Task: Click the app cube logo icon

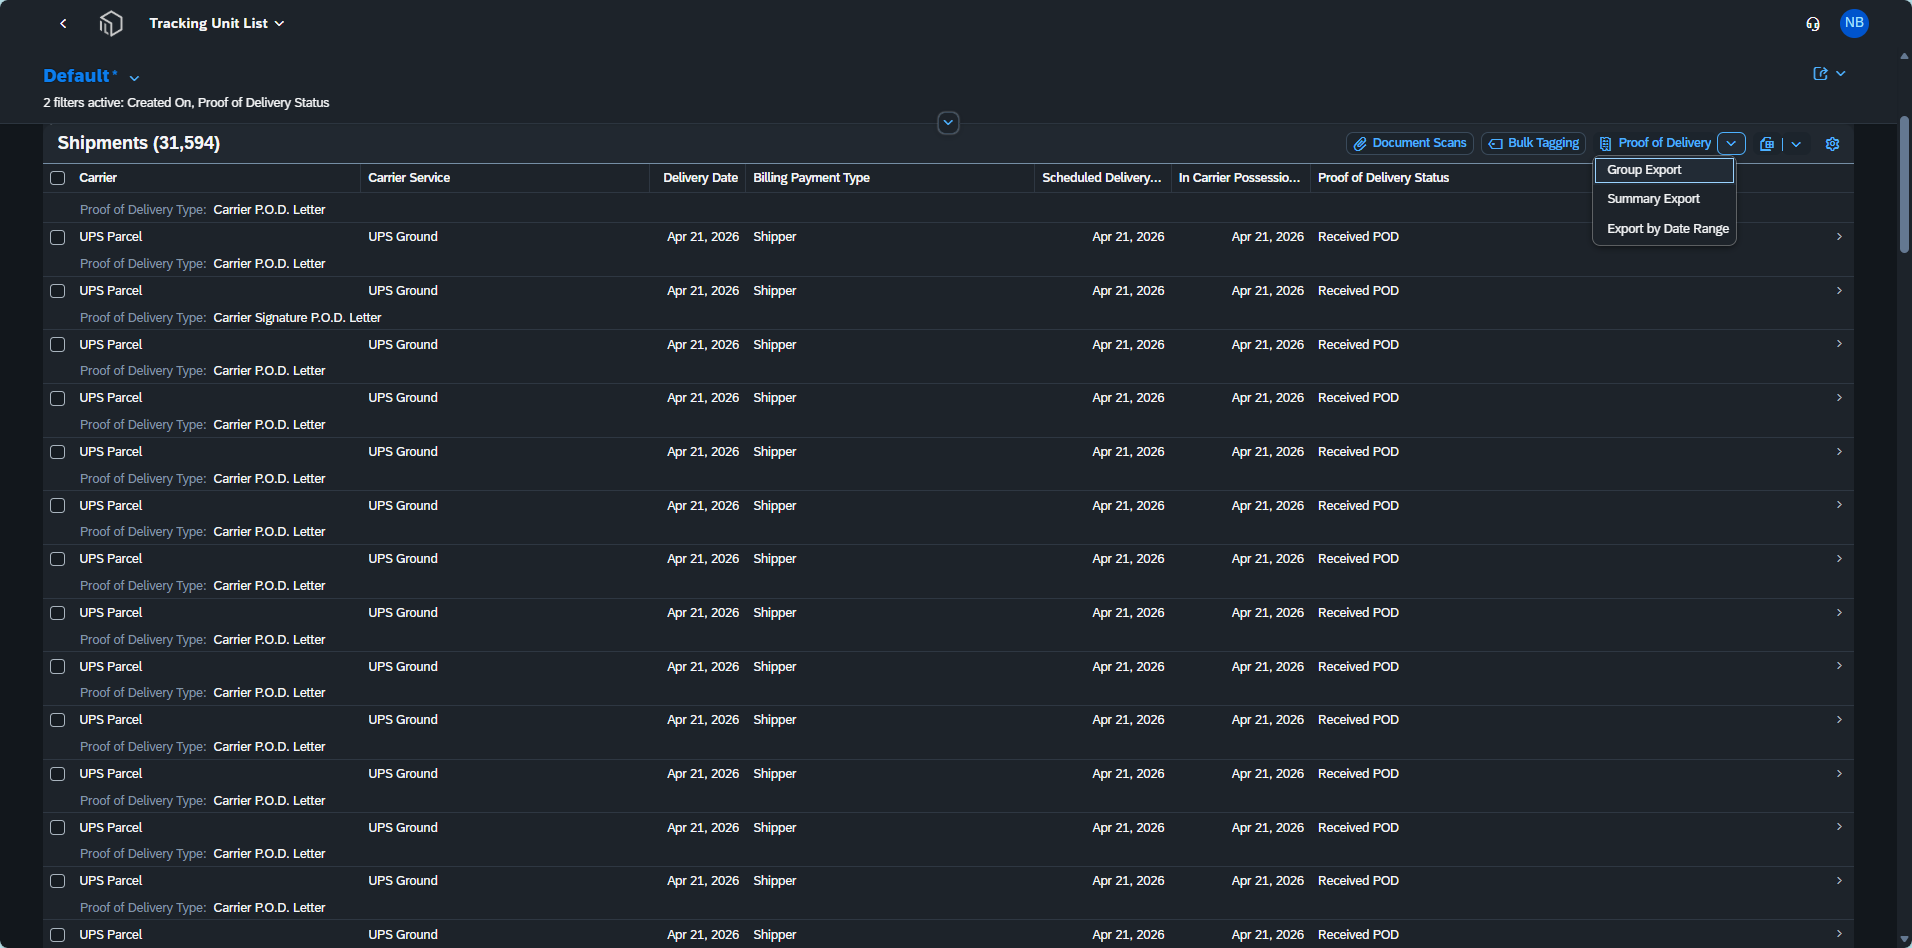Action: pyautogui.click(x=111, y=23)
